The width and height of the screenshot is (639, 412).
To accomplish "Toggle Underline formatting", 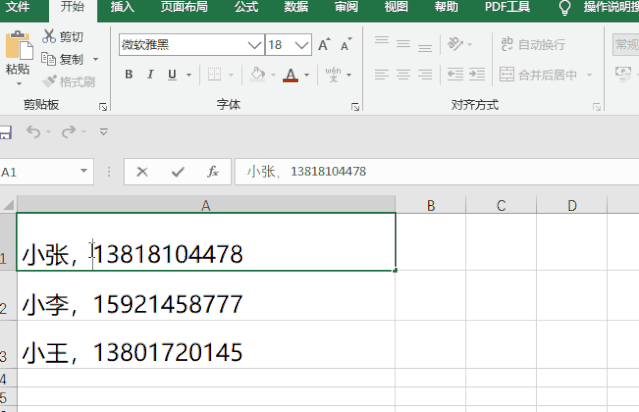I will click(x=173, y=75).
